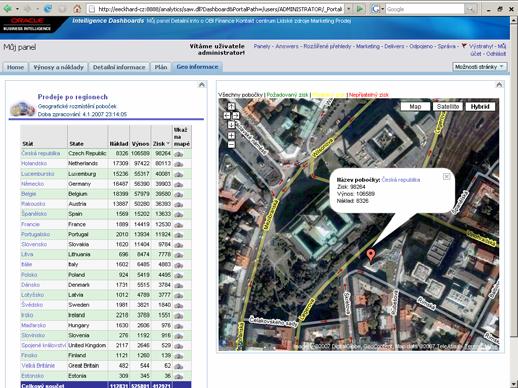Show Netherlands row map icon
This screenshot has width=518, height=388.
[x=179, y=164]
